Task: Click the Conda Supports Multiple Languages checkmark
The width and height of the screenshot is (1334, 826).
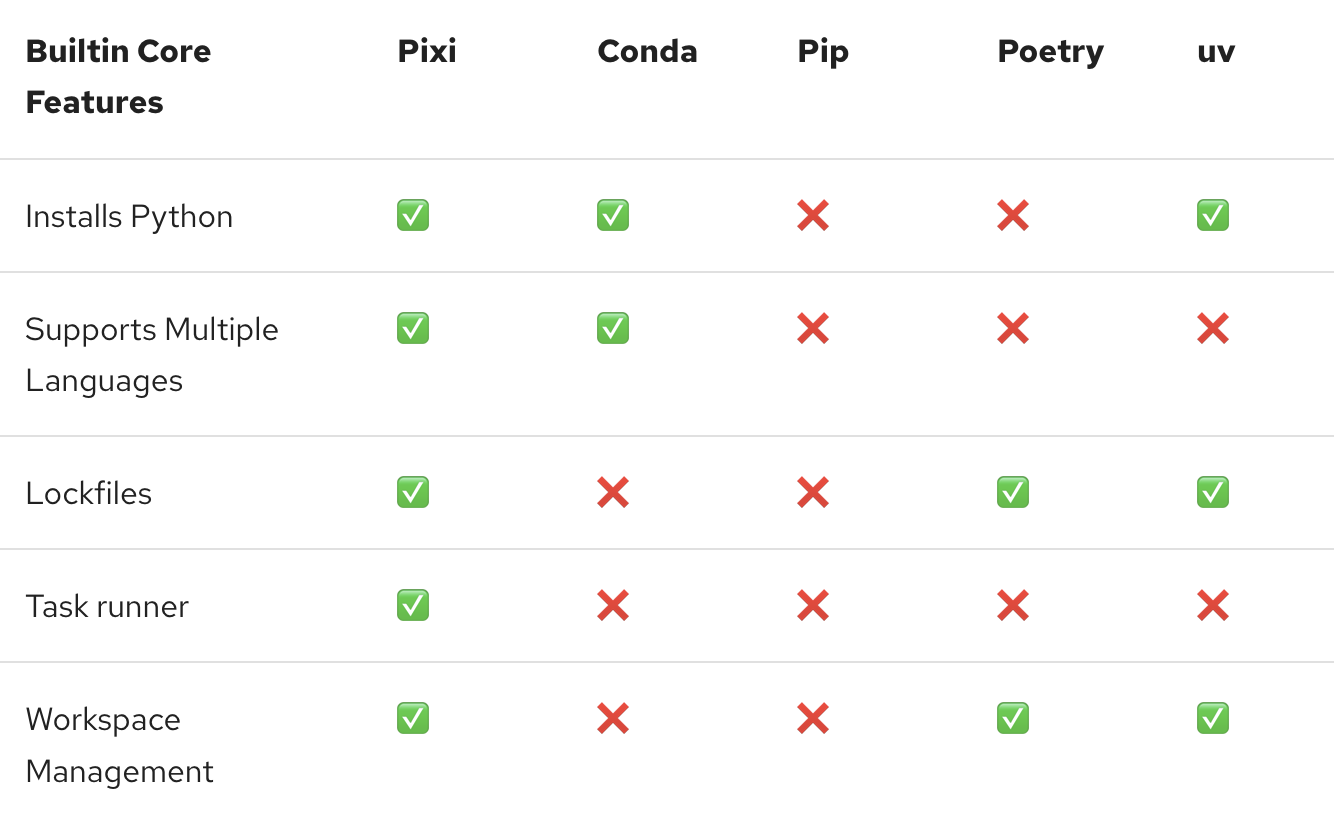Action: (613, 328)
